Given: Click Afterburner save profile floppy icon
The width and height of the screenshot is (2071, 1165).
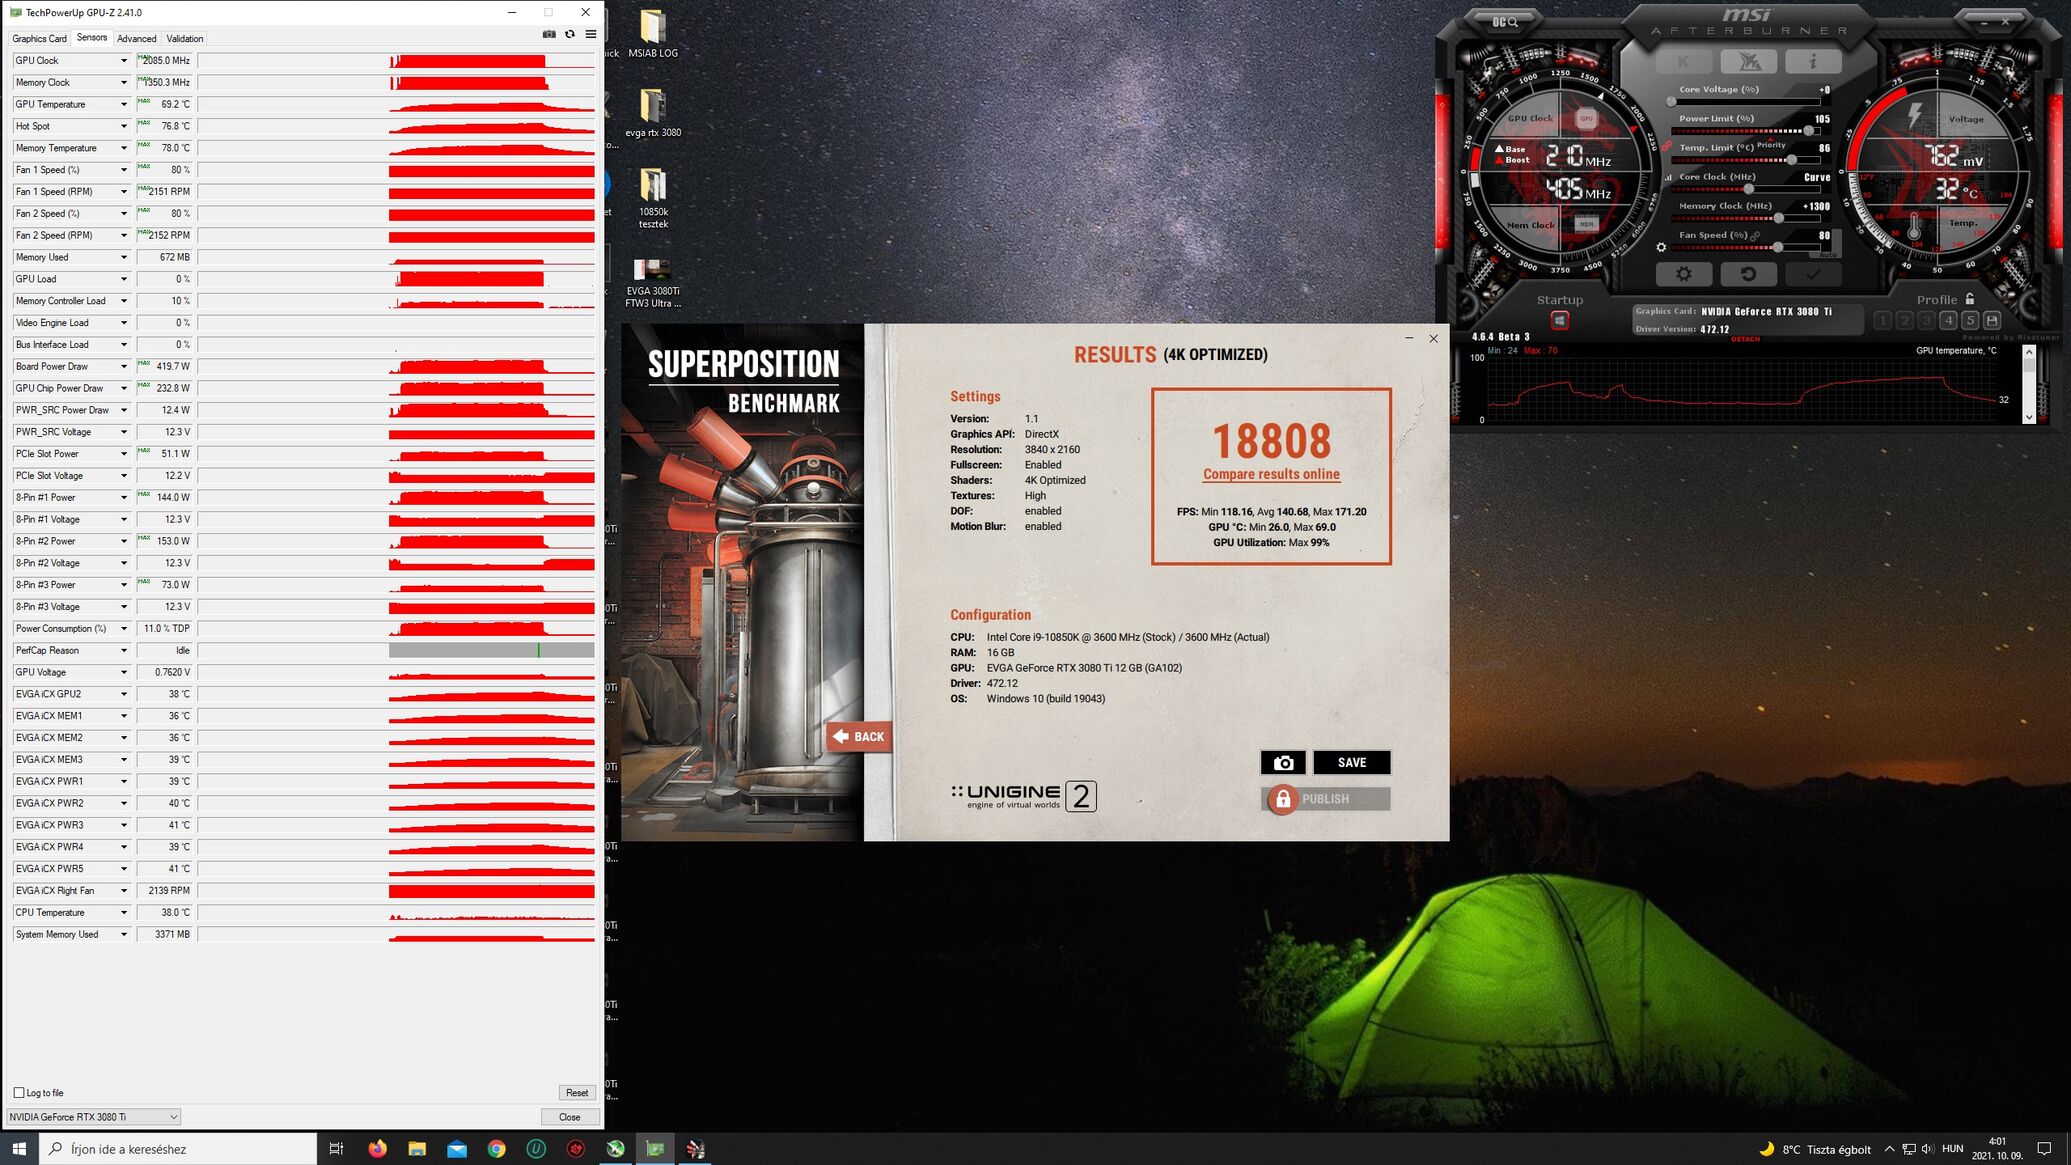Looking at the screenshot, I should (1992, 320).
